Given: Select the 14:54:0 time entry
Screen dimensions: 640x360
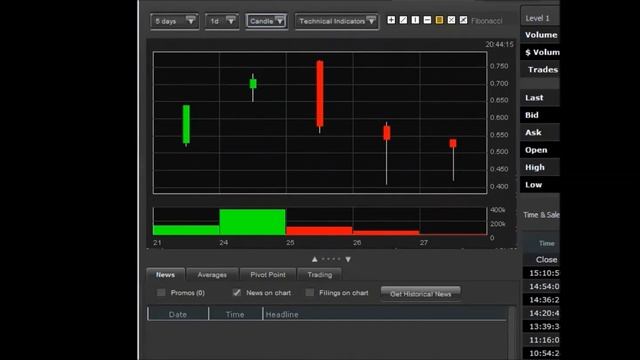Looking at the screenshot, I should 542,287.
